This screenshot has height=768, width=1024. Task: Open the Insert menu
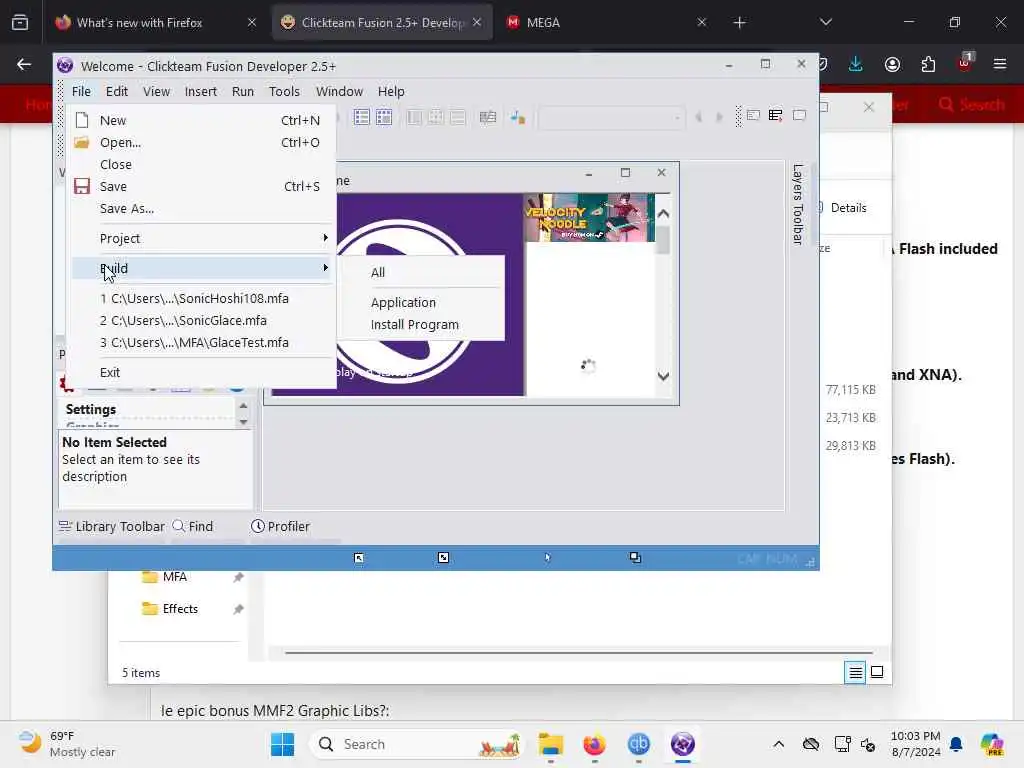click(200, 91)
